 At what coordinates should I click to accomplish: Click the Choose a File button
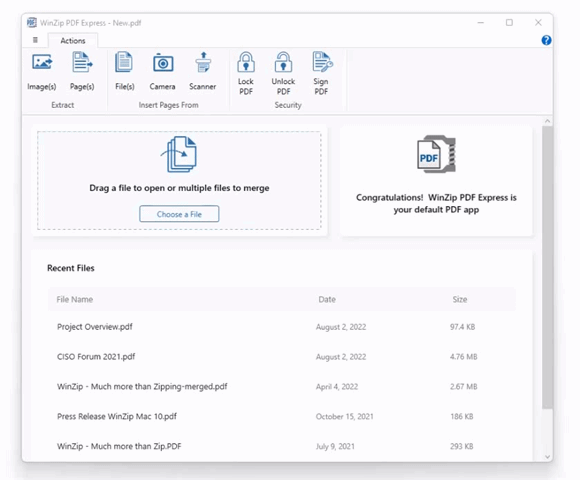coord(179,214)
